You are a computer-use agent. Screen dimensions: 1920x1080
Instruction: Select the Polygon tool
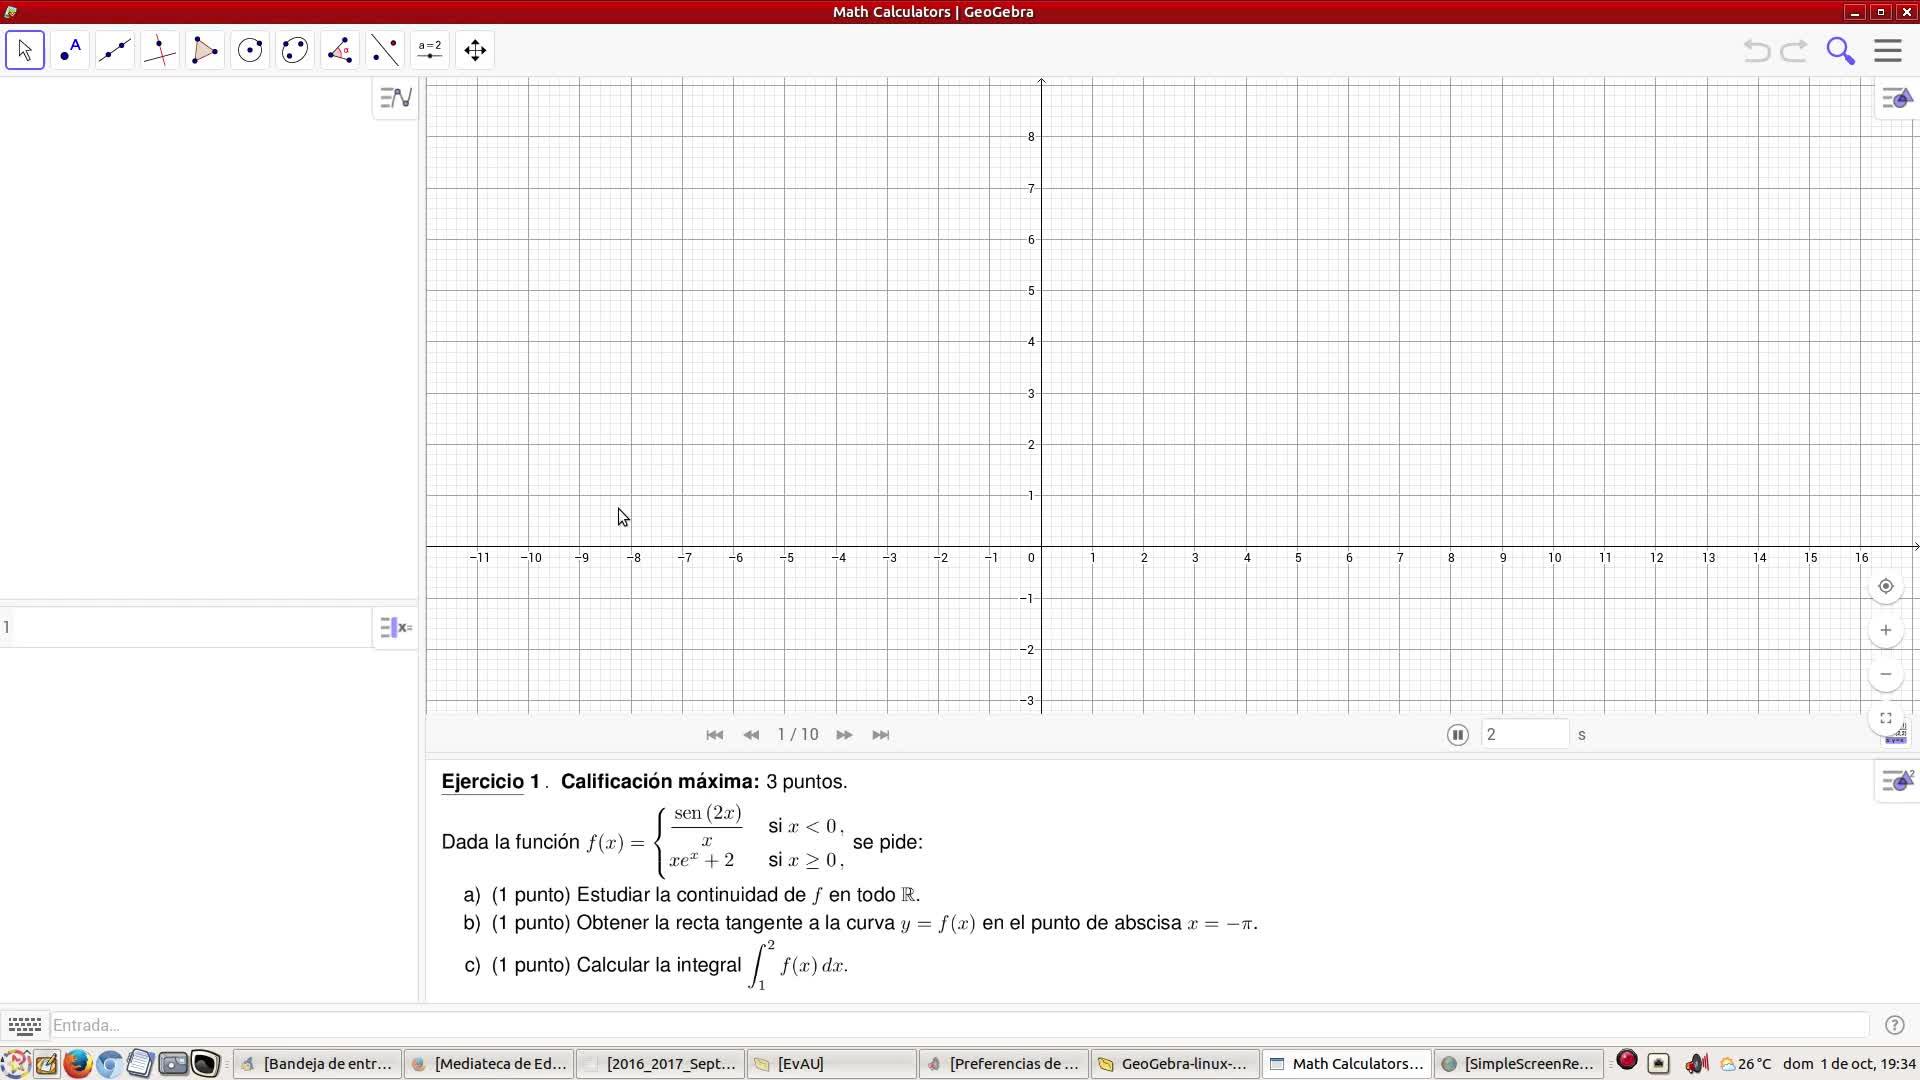[x=205, y=50]
